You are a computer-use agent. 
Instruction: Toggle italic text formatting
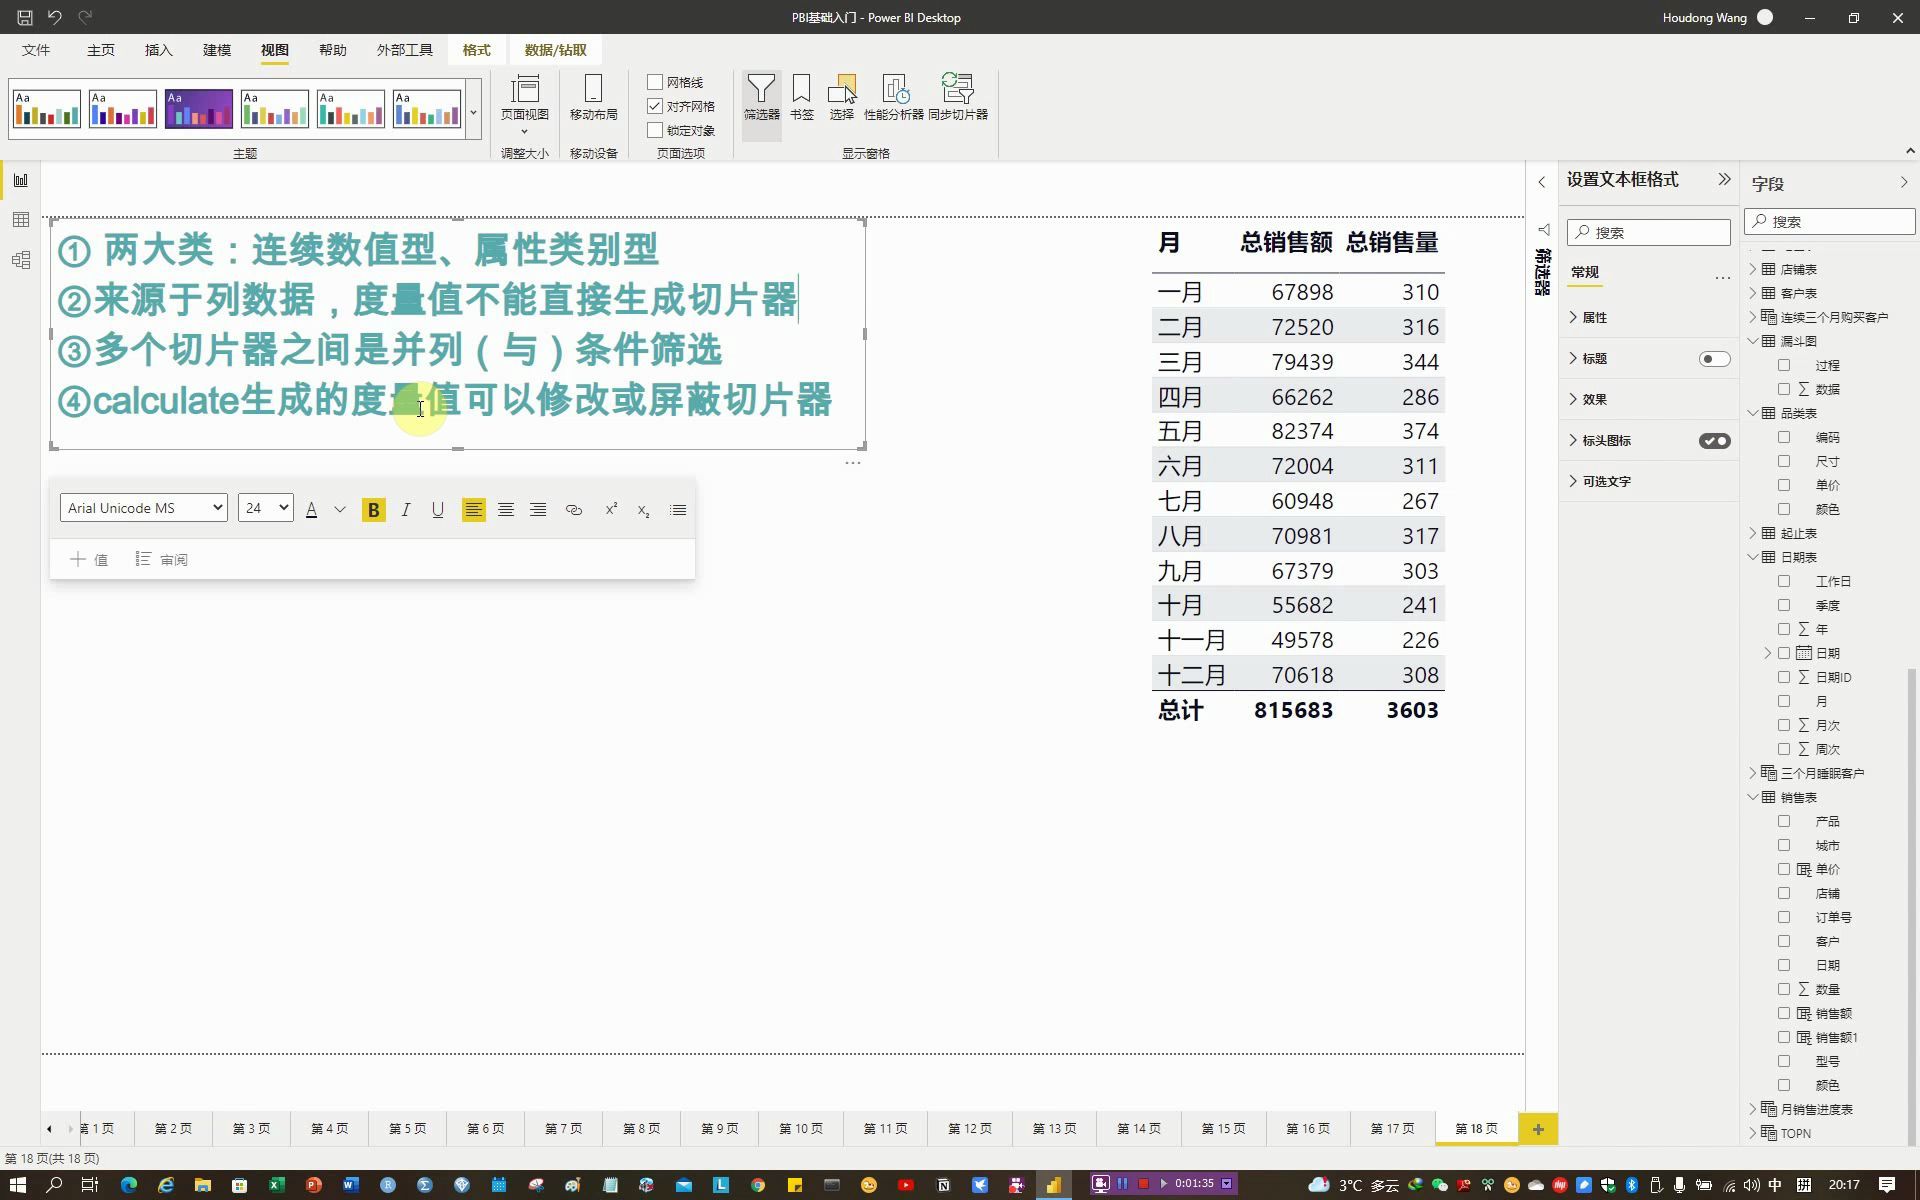(x=405, y=510)
